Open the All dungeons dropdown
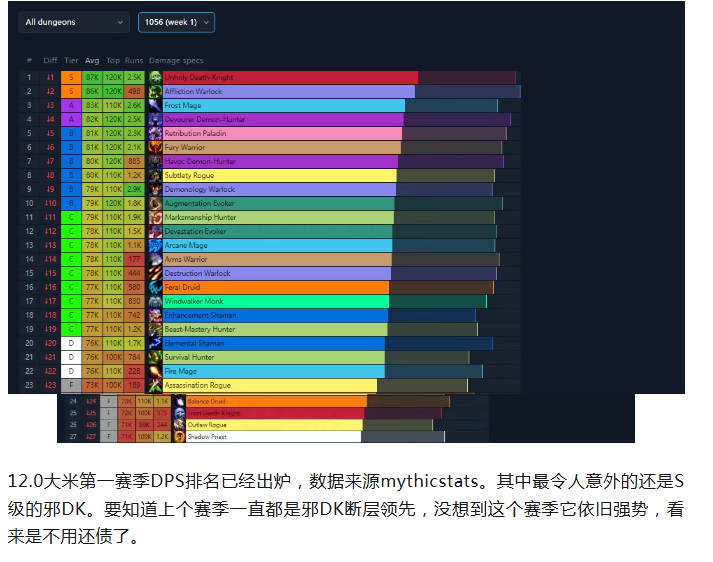713x562 pixels. tap(74, 22)
